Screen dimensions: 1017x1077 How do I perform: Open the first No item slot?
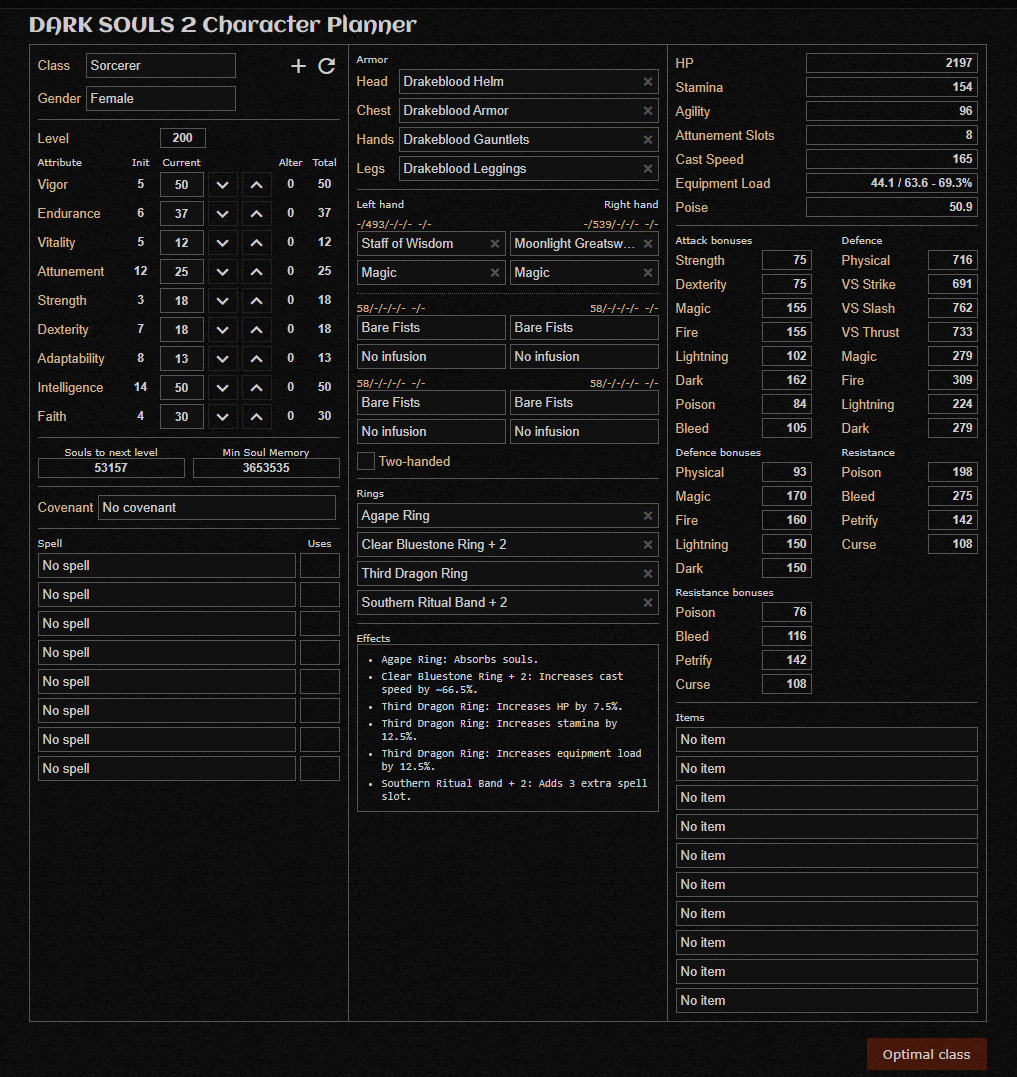[x=827, y=740]
